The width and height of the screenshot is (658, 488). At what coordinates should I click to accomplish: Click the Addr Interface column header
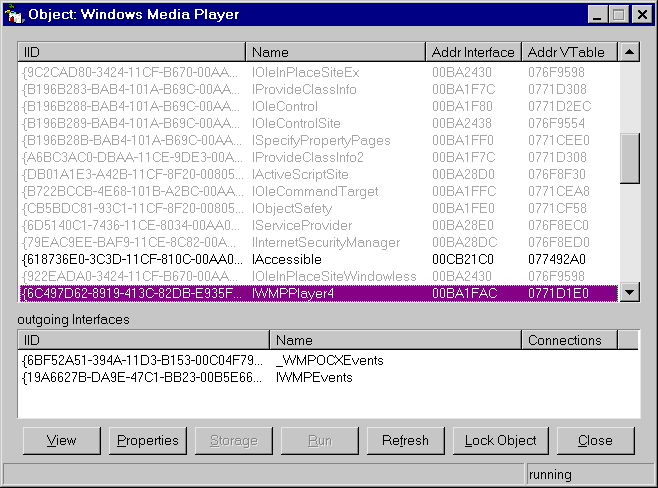[473, 52]
